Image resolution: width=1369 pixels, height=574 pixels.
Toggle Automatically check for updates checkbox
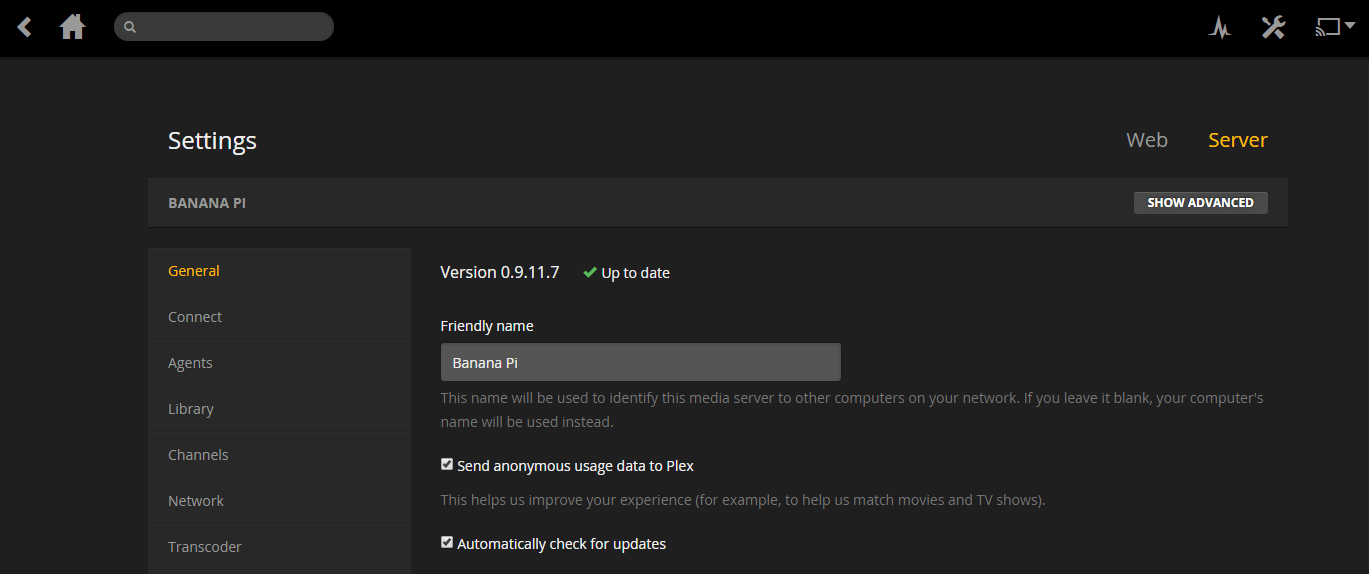click(447, 543)
